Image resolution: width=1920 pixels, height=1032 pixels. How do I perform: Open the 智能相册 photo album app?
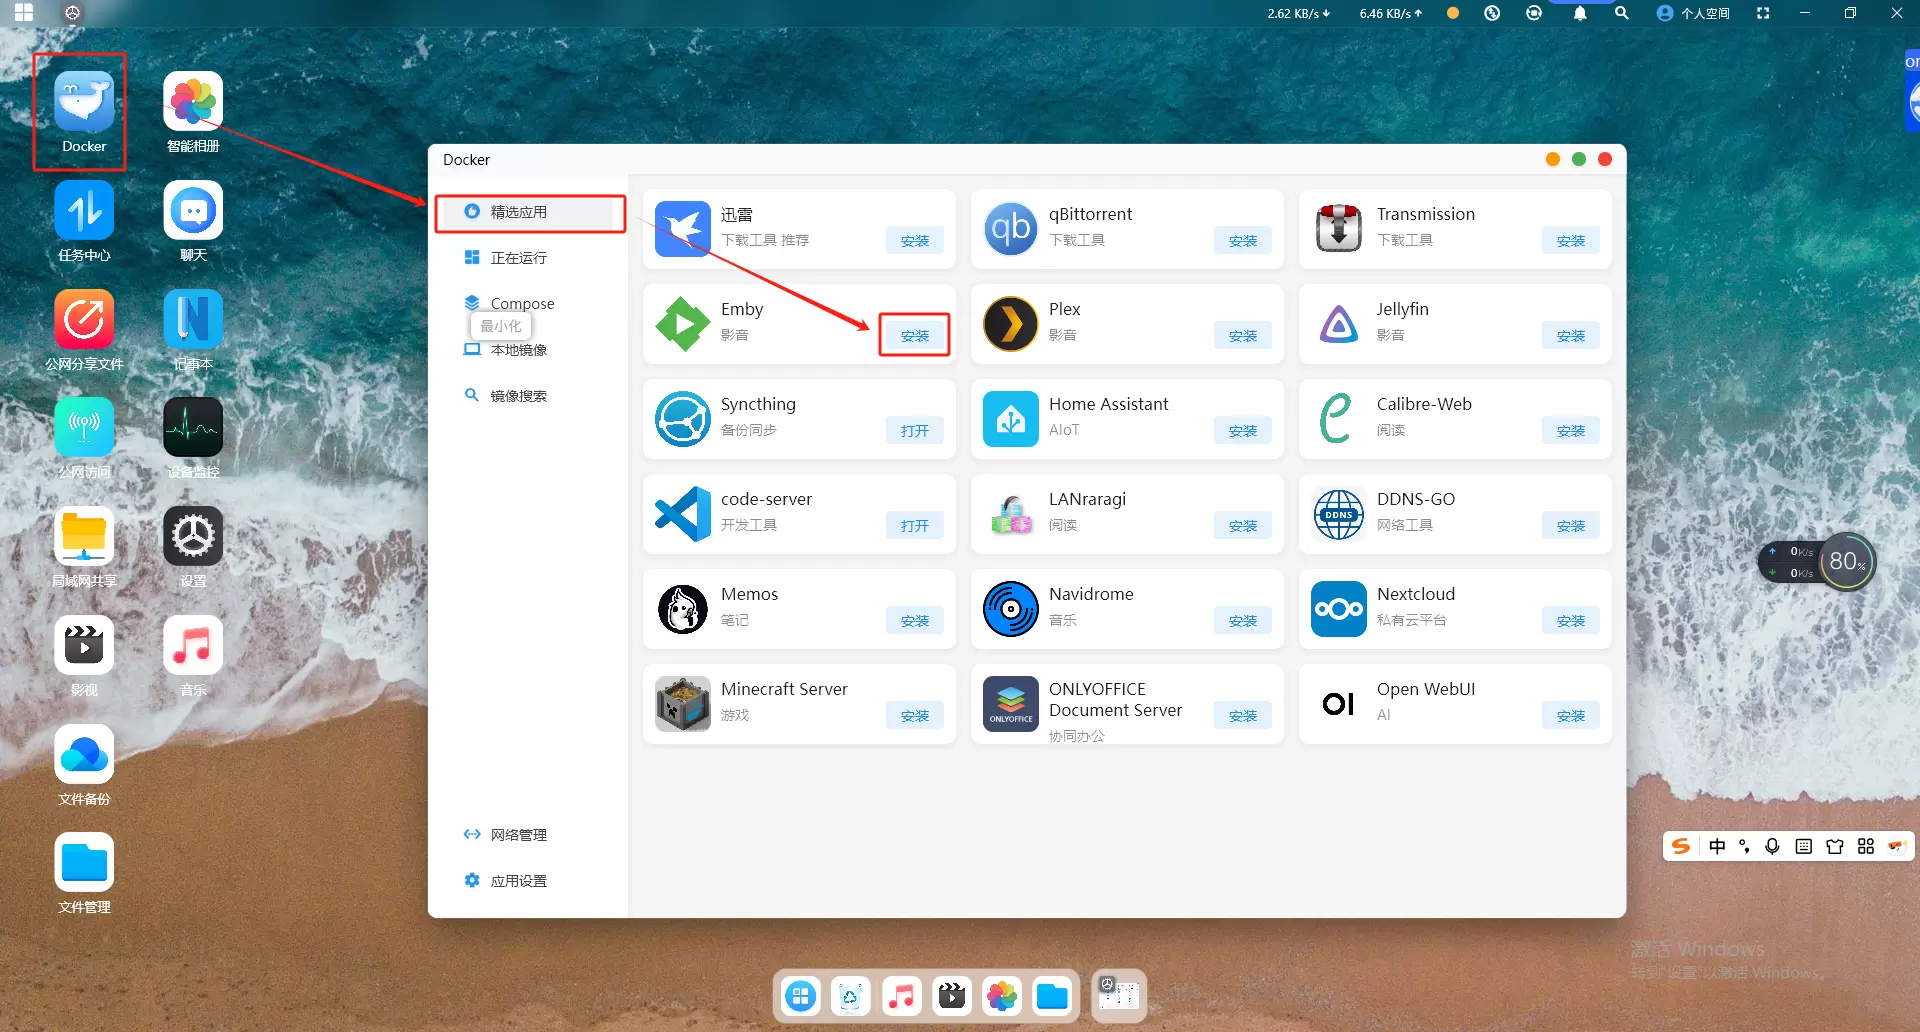[193, 104]
